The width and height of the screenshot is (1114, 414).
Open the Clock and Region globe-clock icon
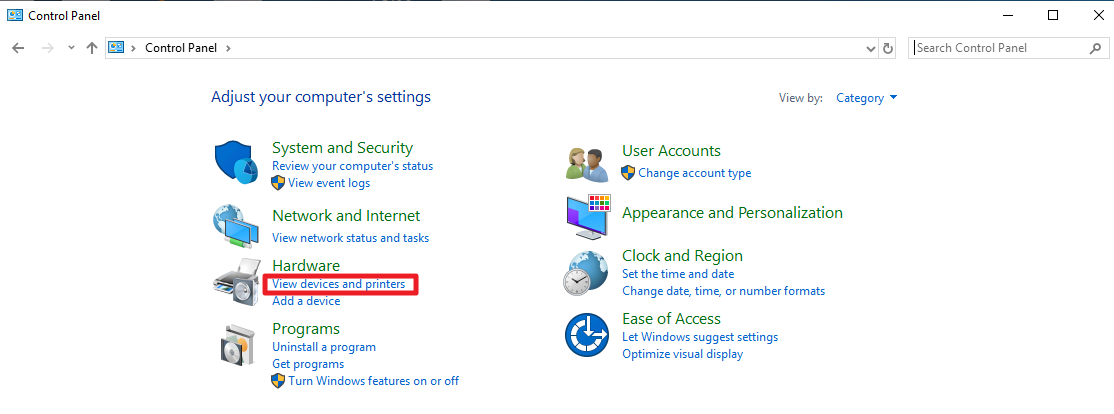point(587,273)
